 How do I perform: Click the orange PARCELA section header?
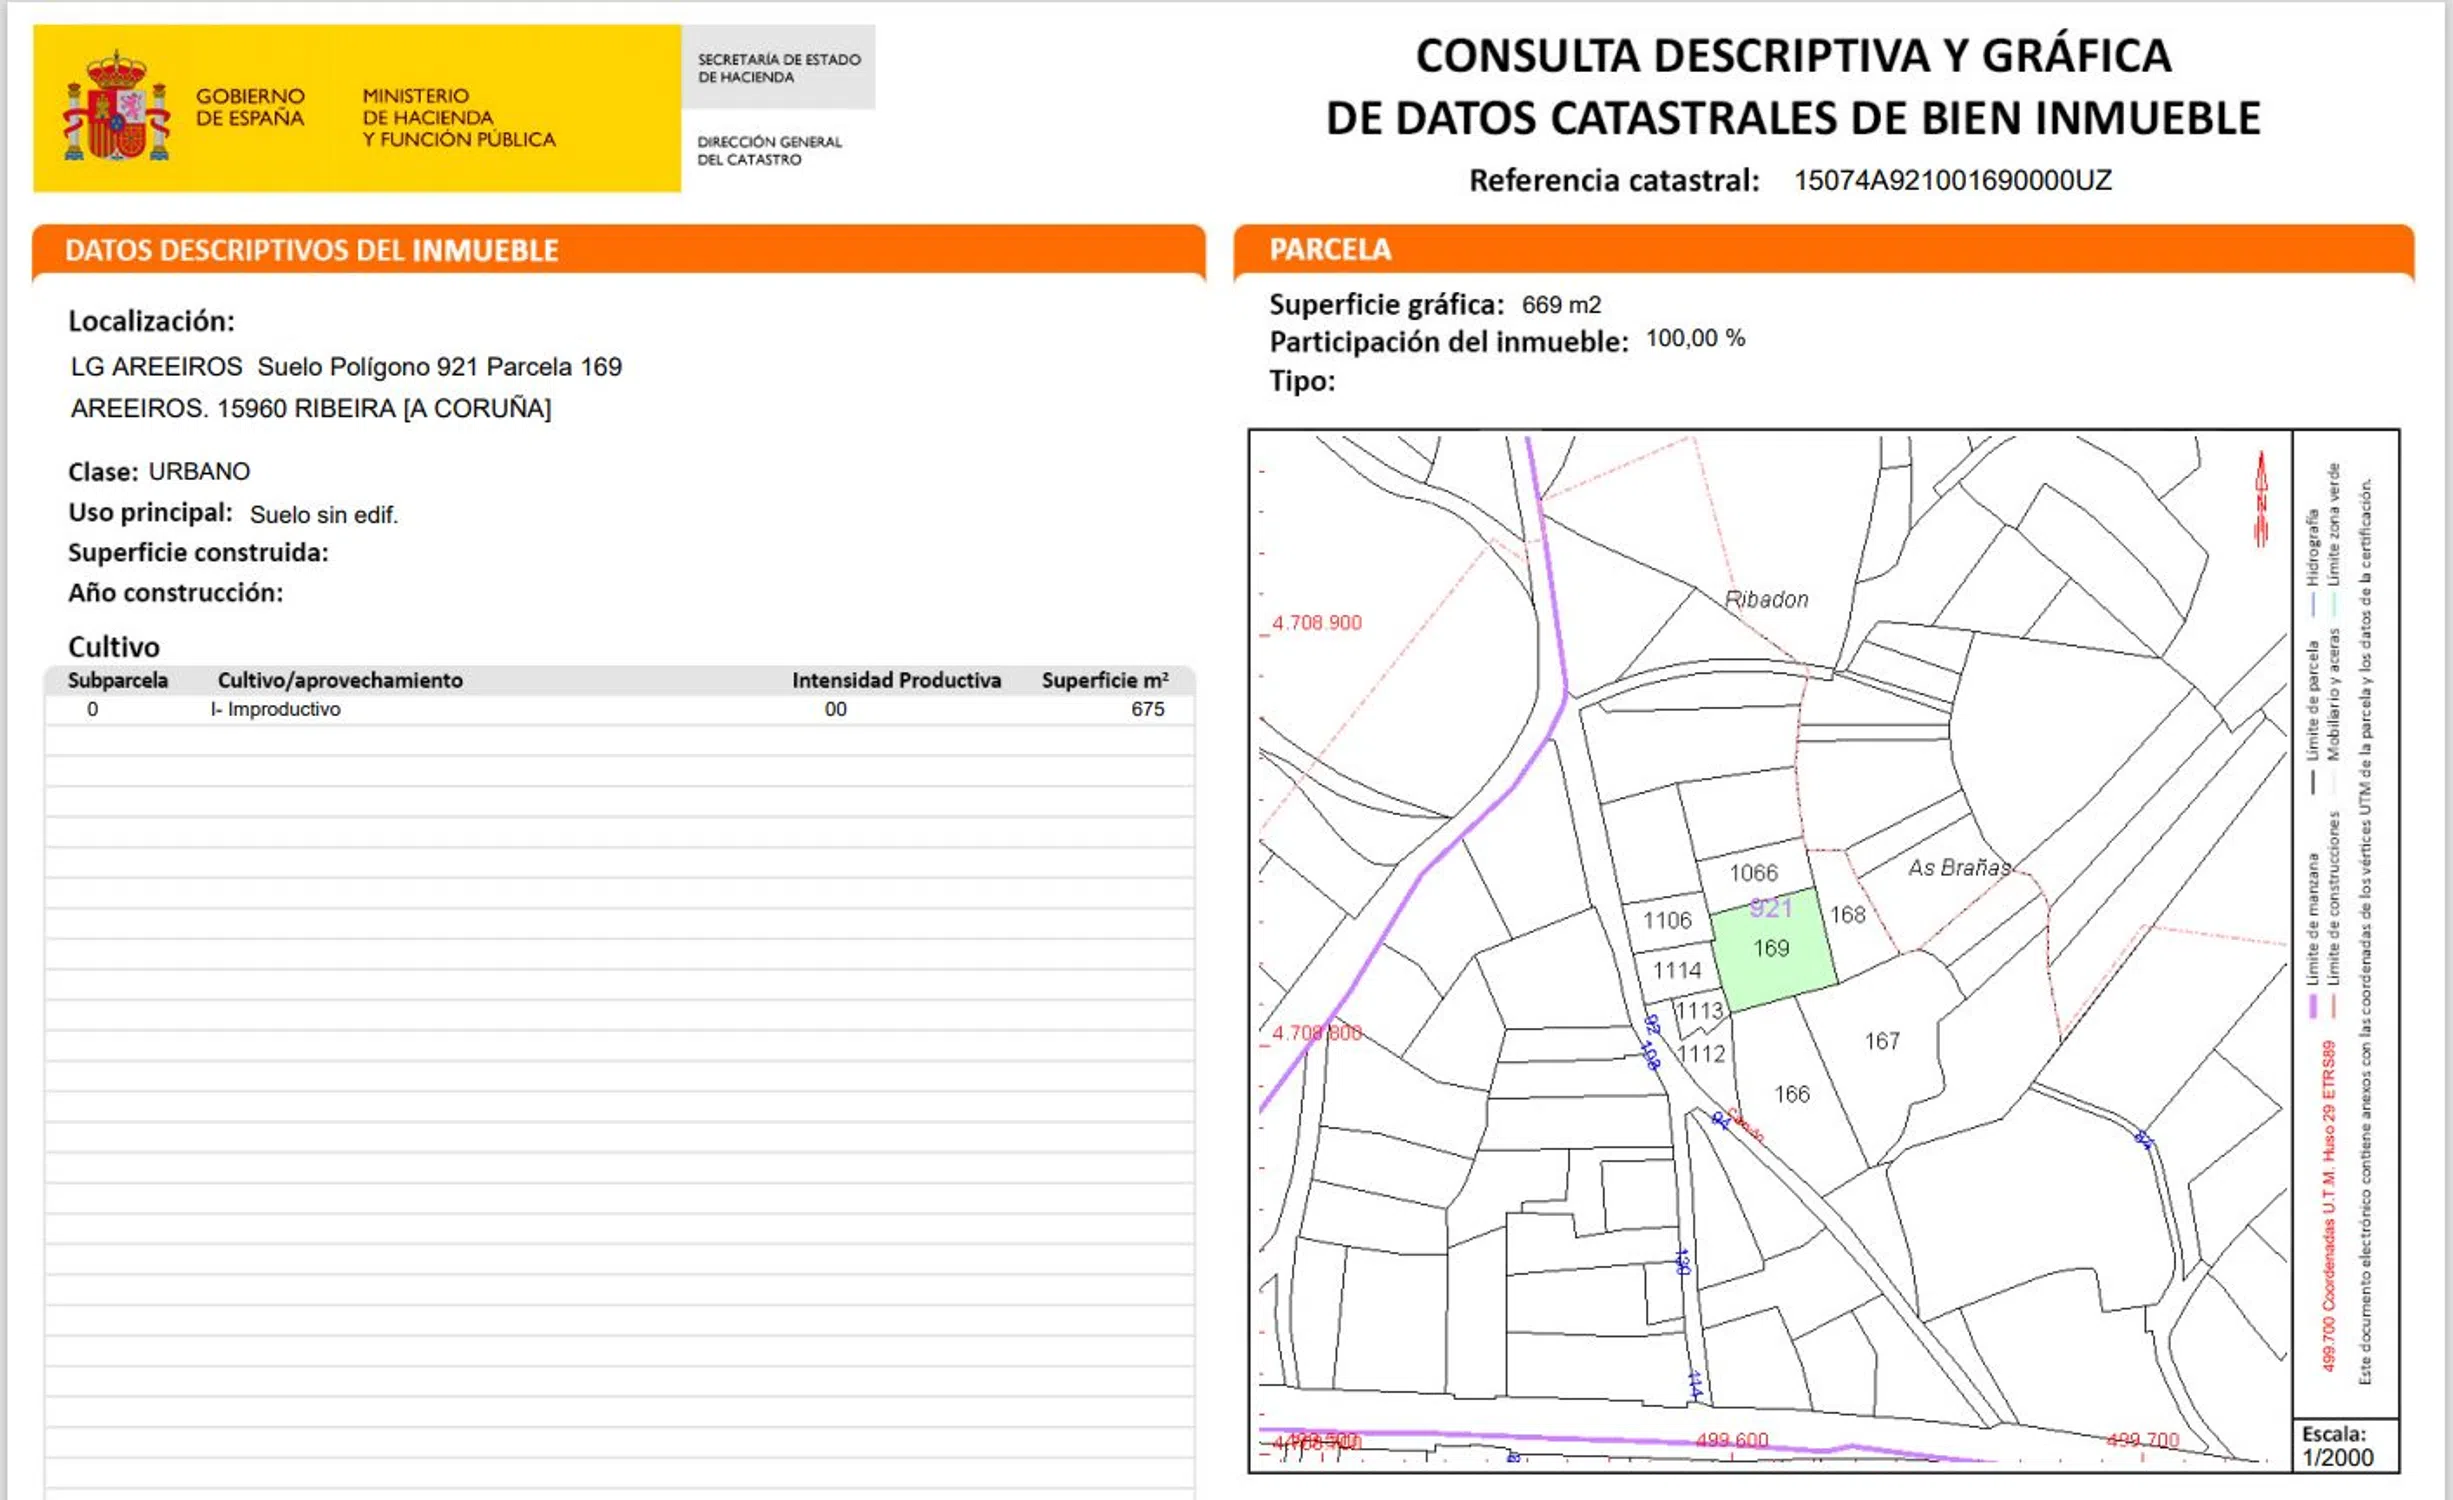[x=1330, y=249]
